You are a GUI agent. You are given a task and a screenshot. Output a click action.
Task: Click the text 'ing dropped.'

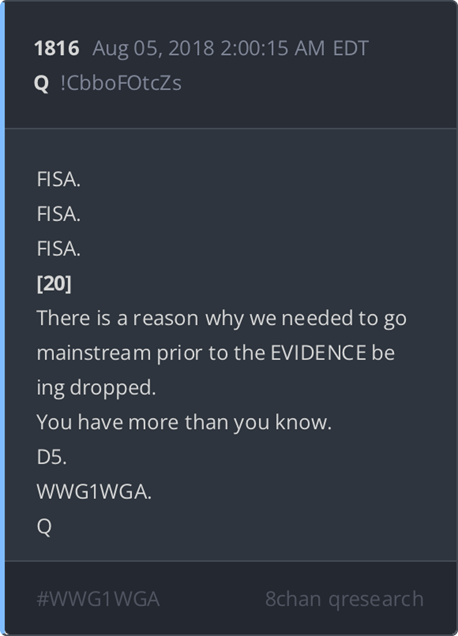96,388
